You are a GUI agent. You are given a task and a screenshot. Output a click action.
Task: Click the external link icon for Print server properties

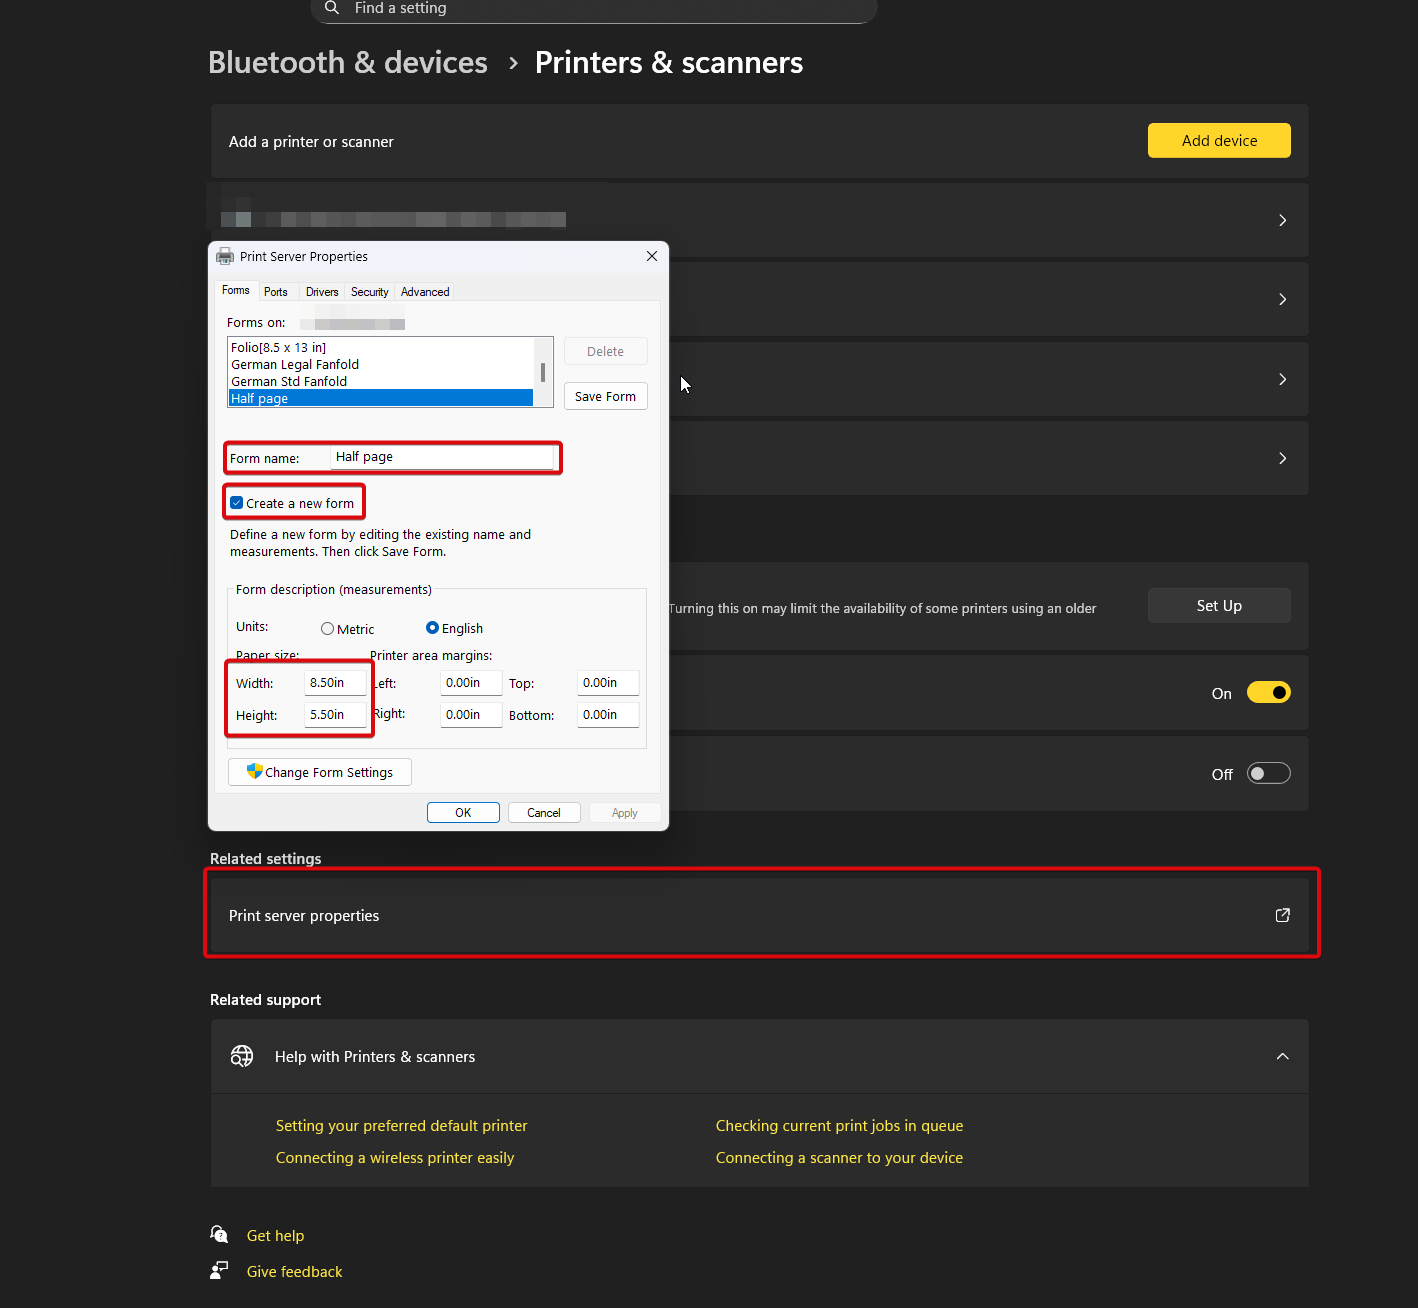click(x=1282, y=915)
